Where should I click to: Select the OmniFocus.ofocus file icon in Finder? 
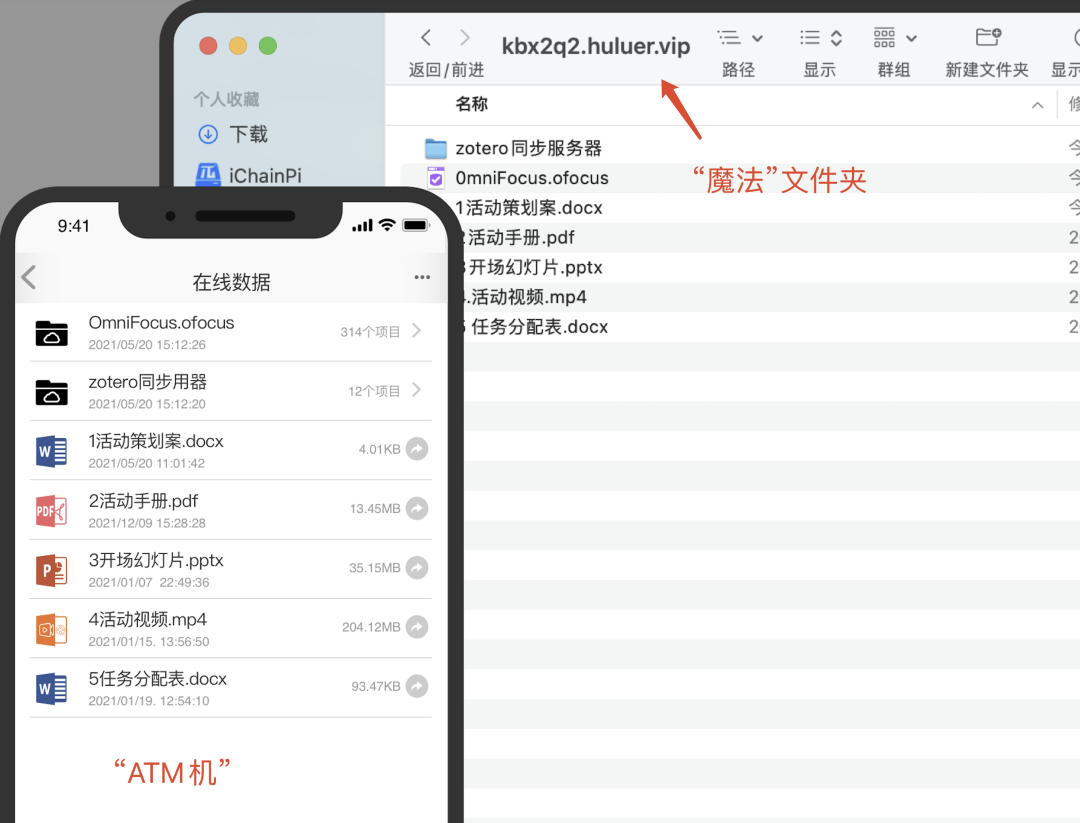tap(436, 178)
